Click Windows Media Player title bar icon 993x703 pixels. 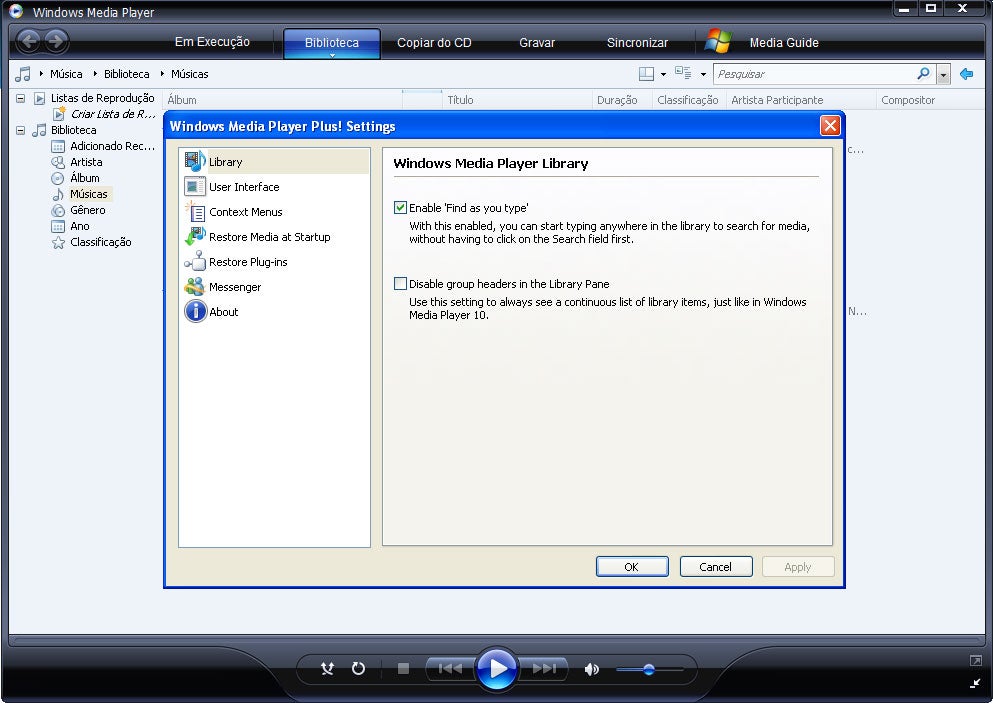(x=16, y=11)
